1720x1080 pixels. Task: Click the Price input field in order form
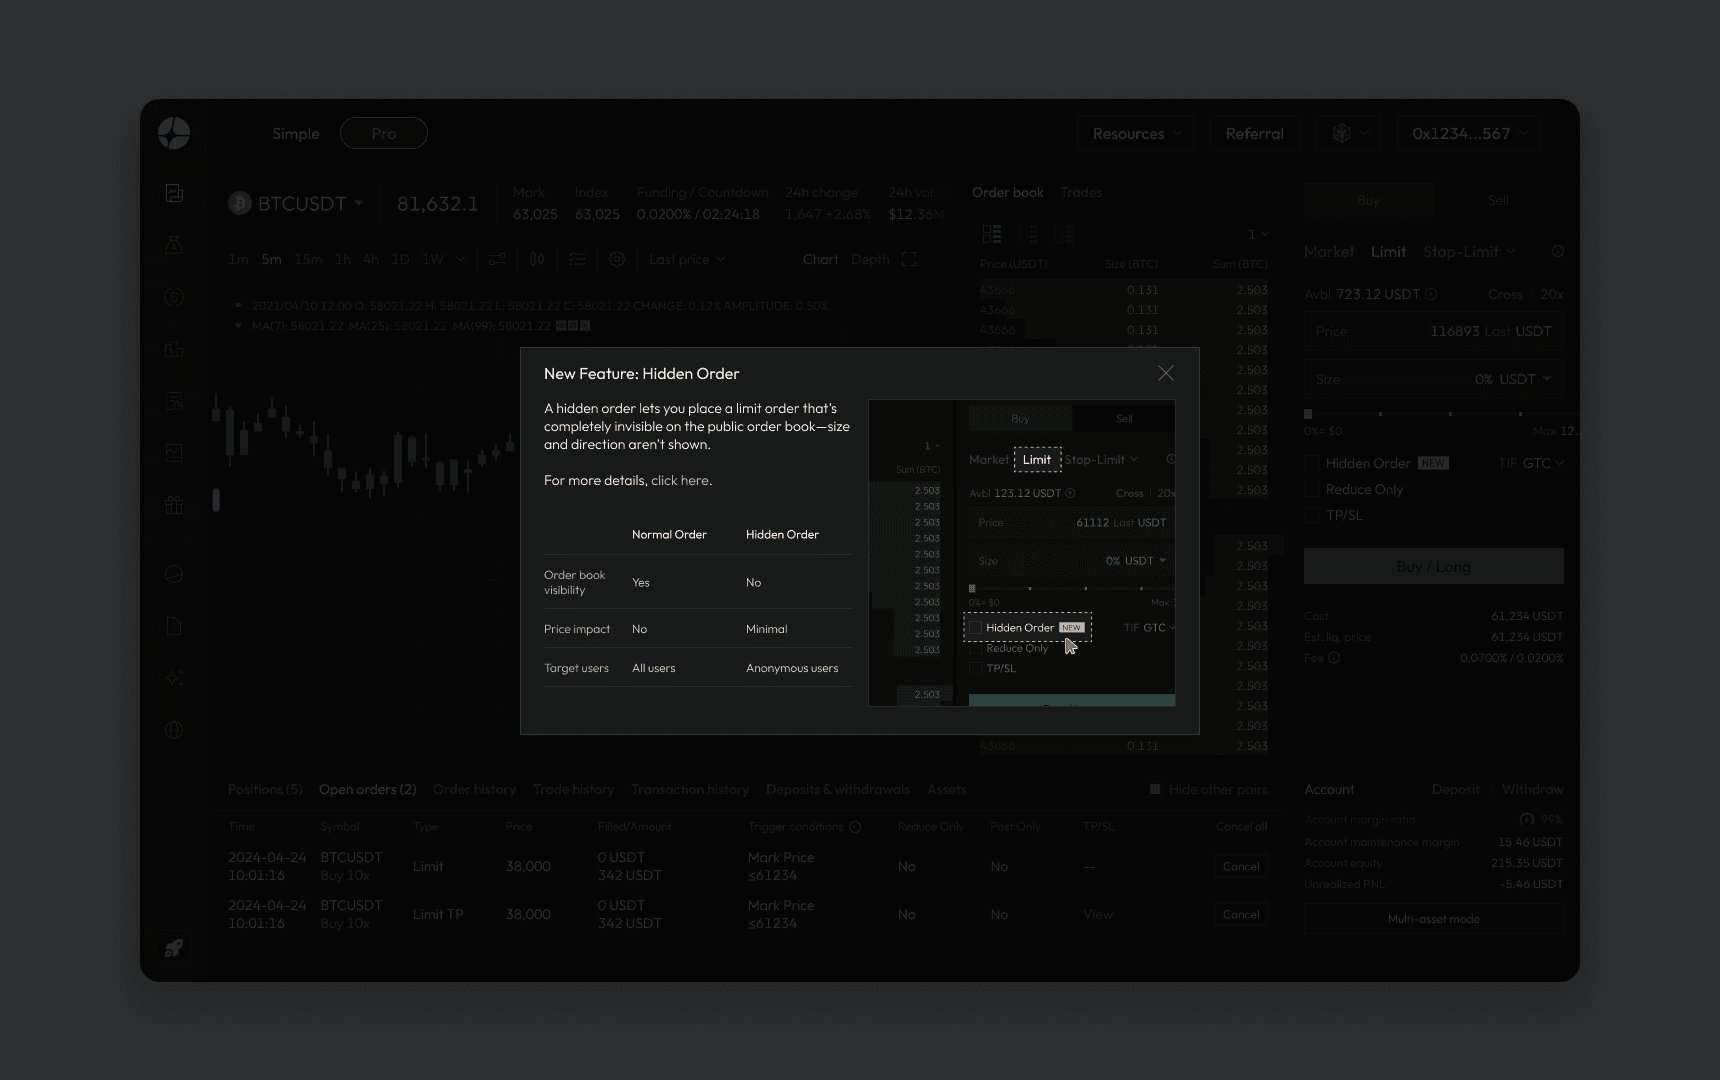pos(1434,331)
